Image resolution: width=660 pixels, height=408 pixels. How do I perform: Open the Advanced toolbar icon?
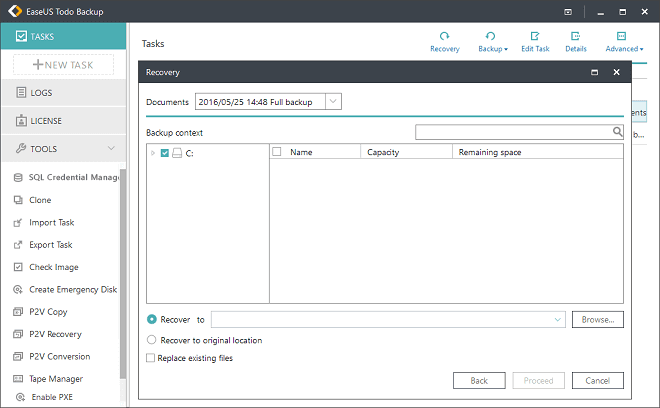(621, 36)
